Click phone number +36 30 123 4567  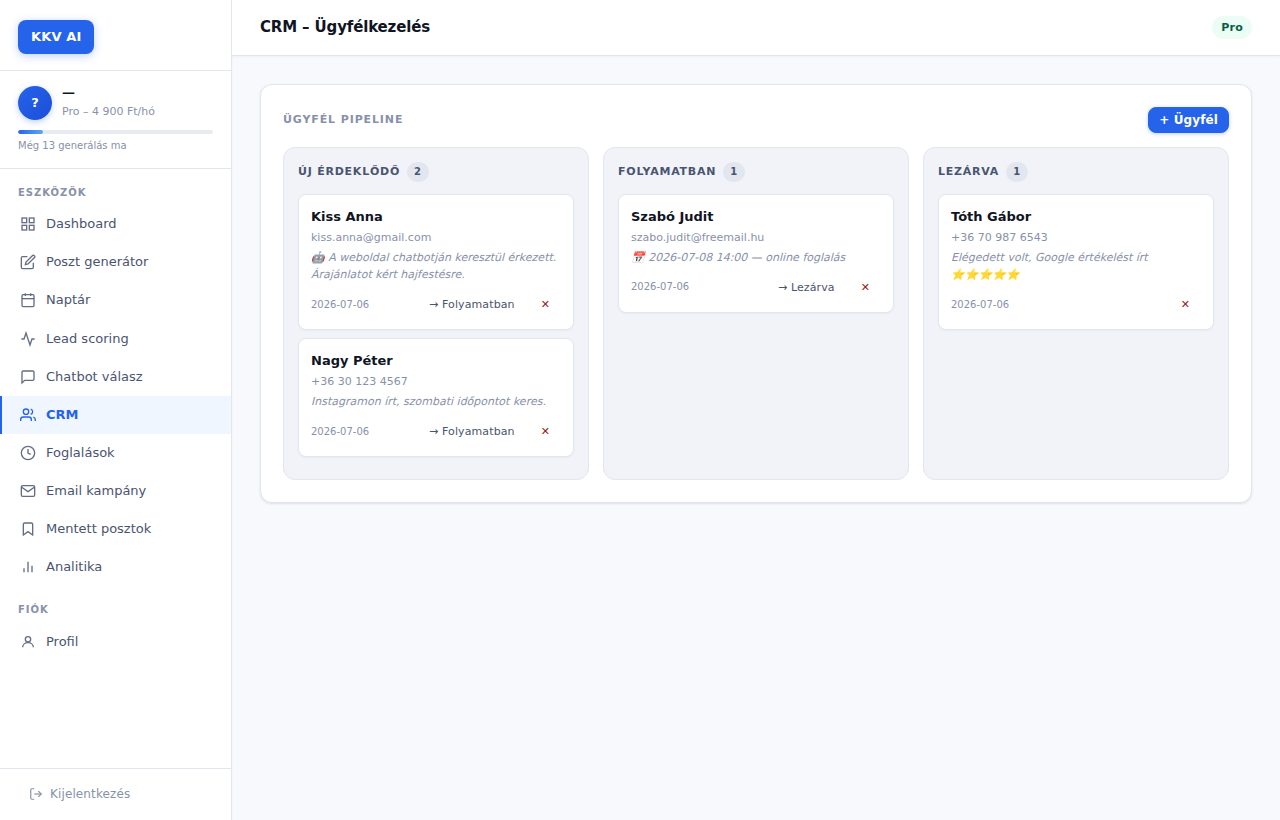coord(359,382)
